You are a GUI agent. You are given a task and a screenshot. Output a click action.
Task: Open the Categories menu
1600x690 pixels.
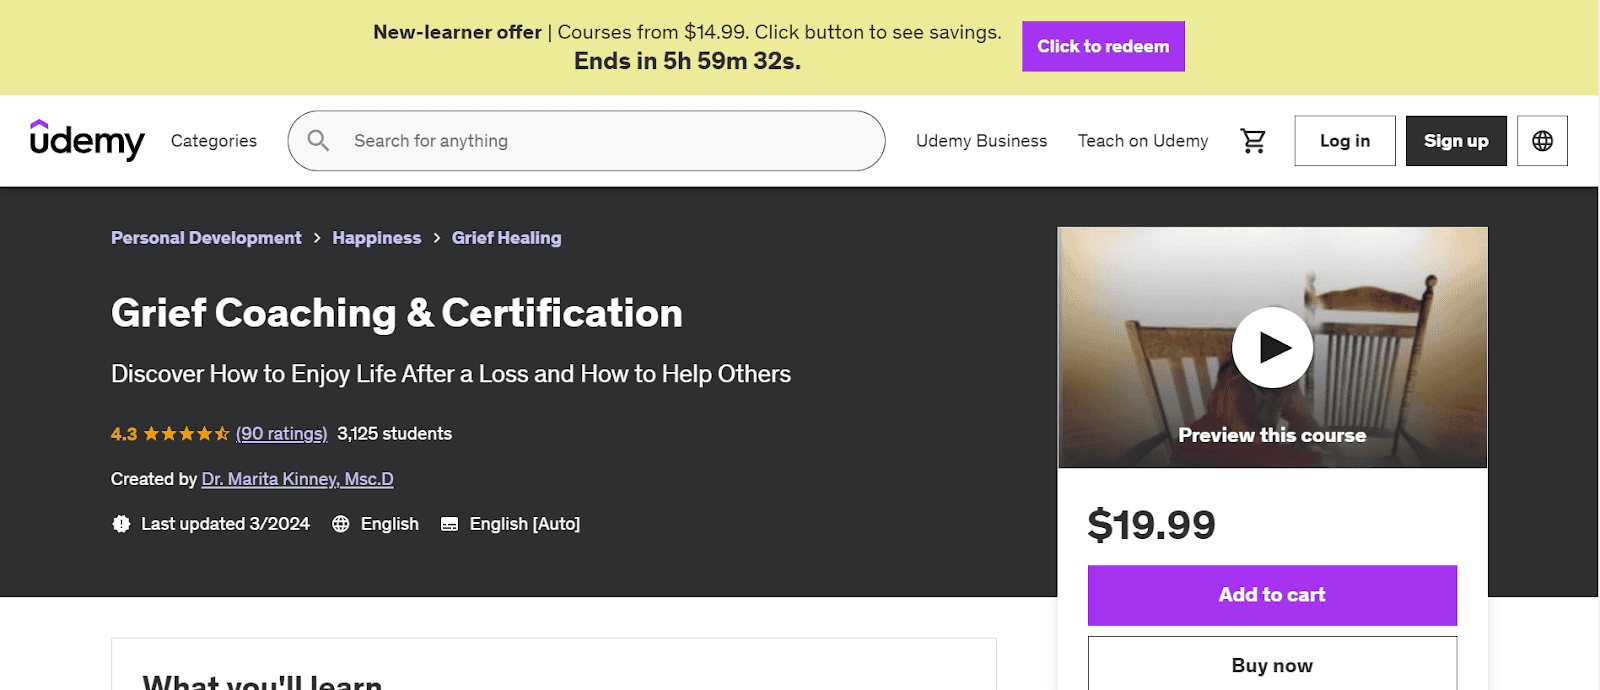click(214, 141)
